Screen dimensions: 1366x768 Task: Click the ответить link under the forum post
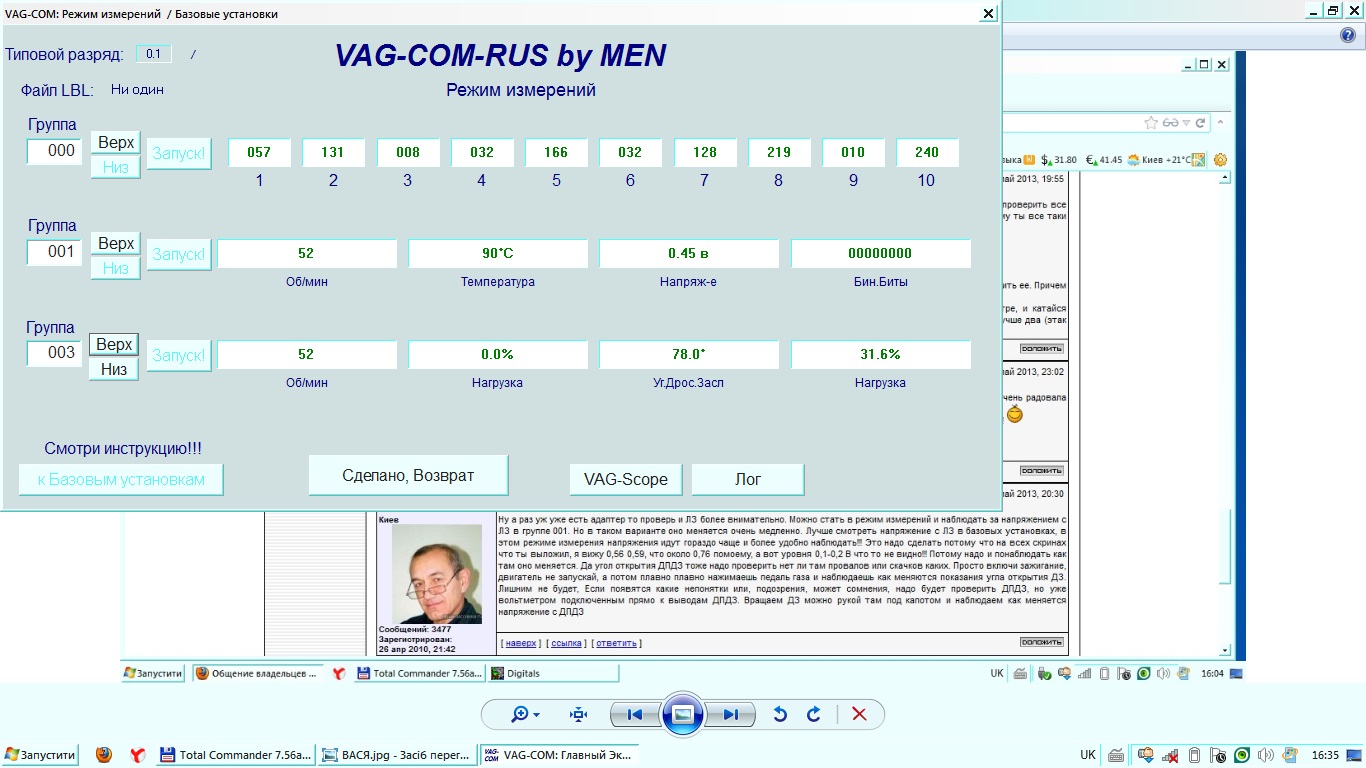pos(616,643)
